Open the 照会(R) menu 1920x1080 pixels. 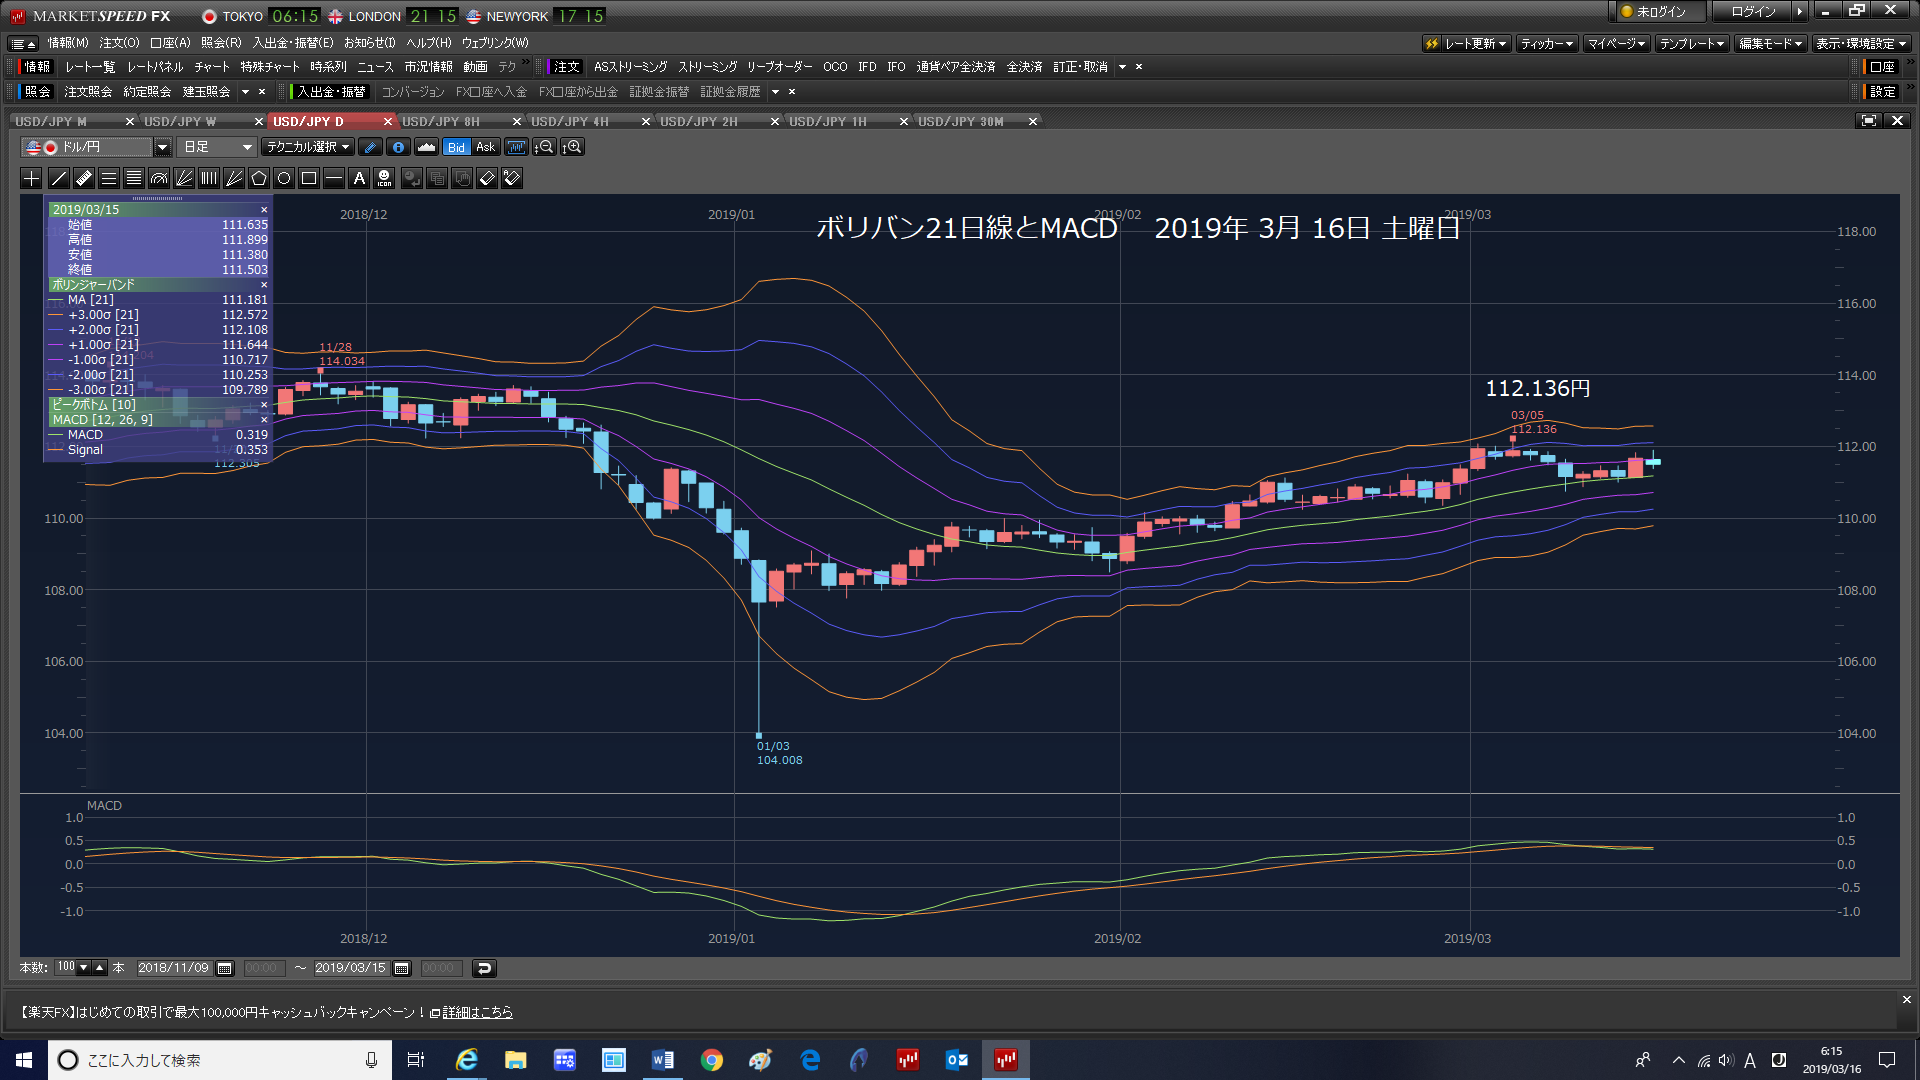(221, 43)
